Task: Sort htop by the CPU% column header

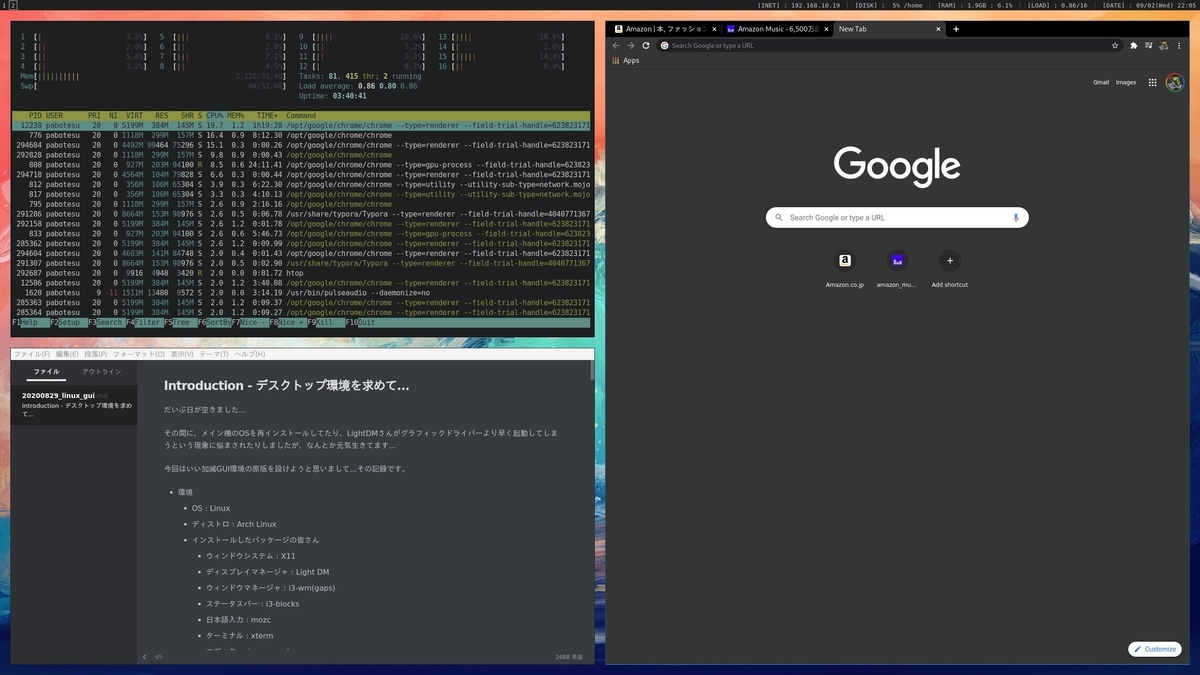Action: (214, 115)
